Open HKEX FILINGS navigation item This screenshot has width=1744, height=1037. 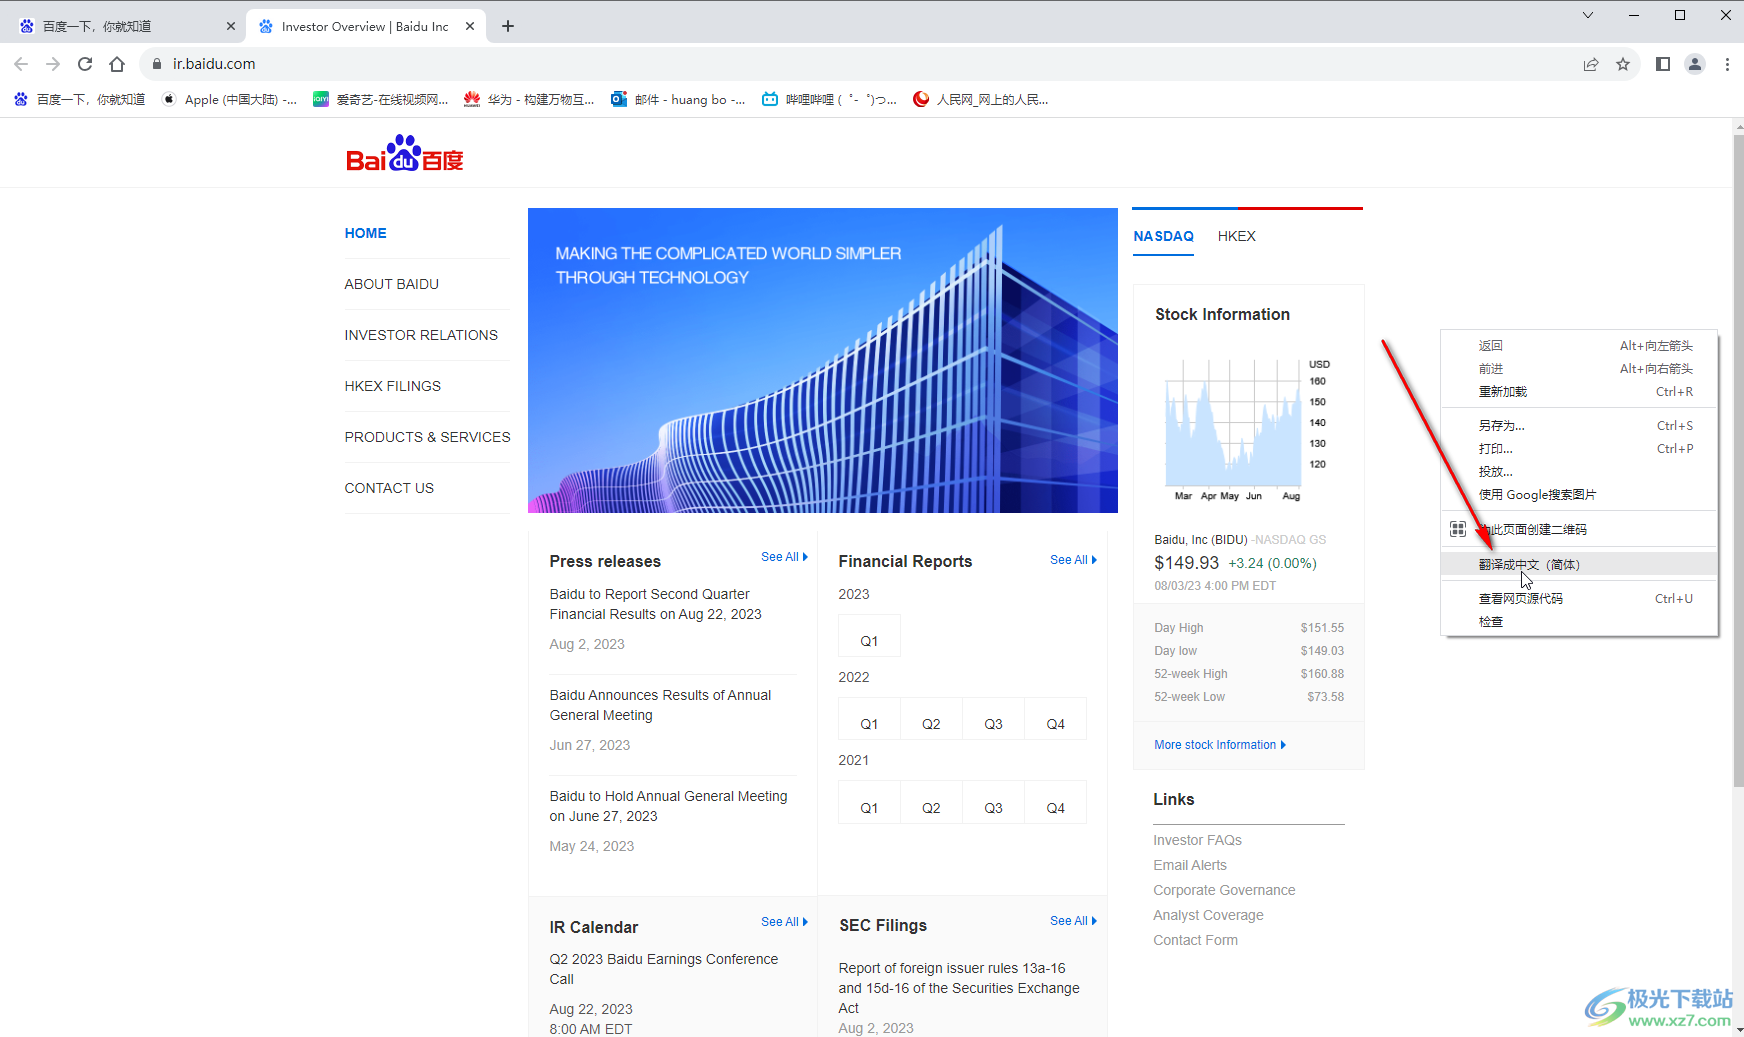392,386
